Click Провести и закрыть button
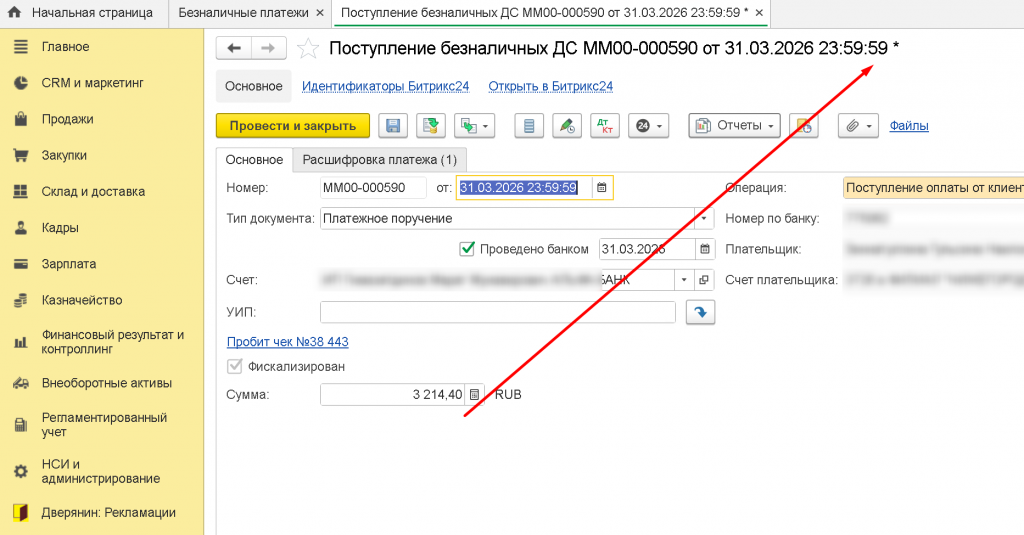The image size is (1024, 535). [x=293, y=125]
